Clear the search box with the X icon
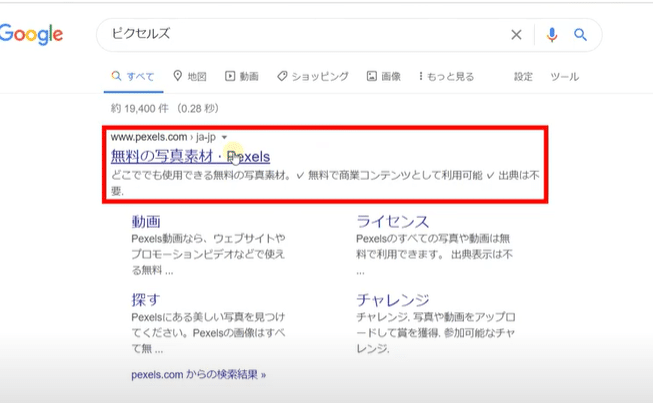This screenshot has width=653, height=403. [516, 35]
